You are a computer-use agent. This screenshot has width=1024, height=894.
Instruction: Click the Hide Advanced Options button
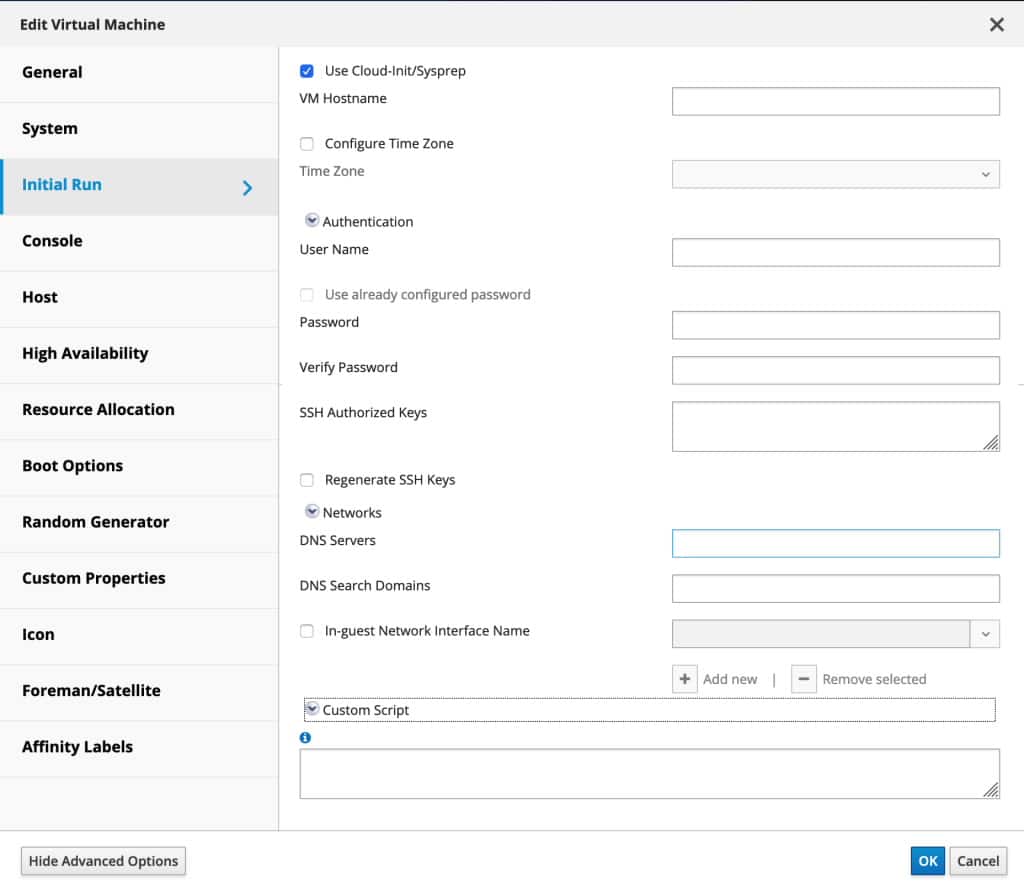(x=102, y=860)
